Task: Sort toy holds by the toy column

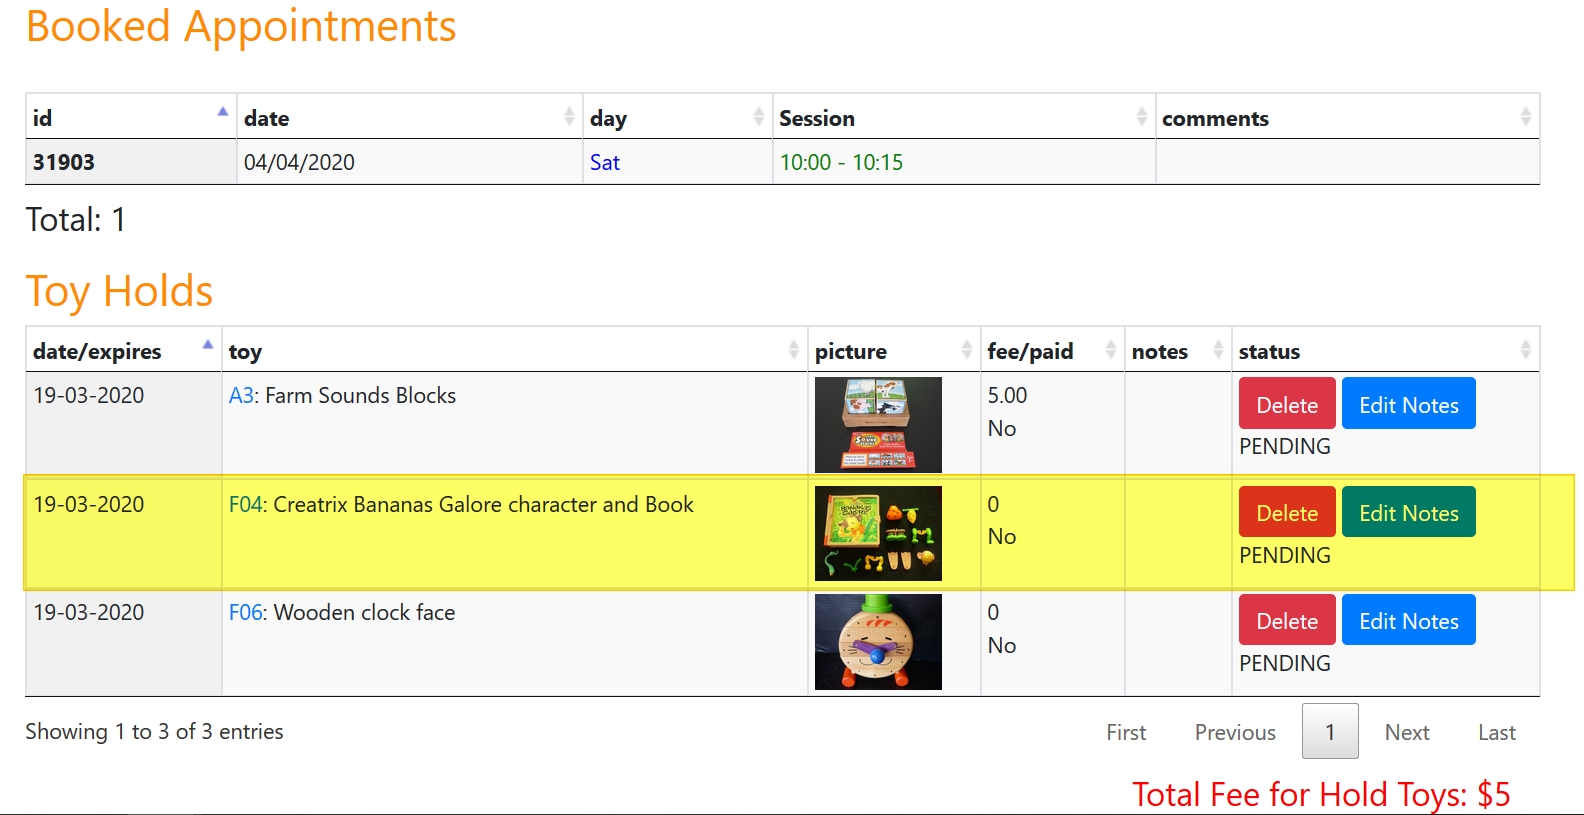Action: pos(513,351)
